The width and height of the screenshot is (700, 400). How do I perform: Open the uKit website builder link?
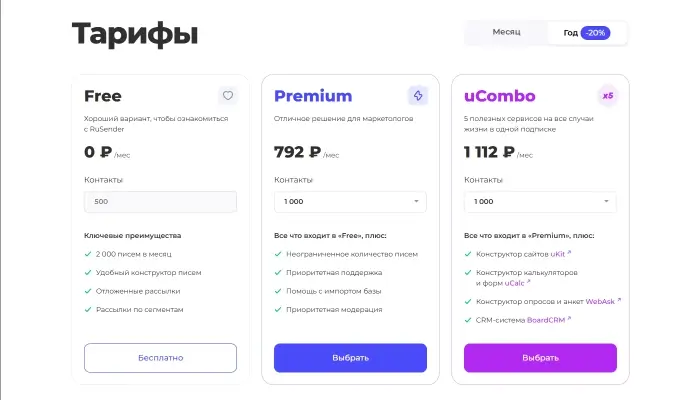[557, 255]
